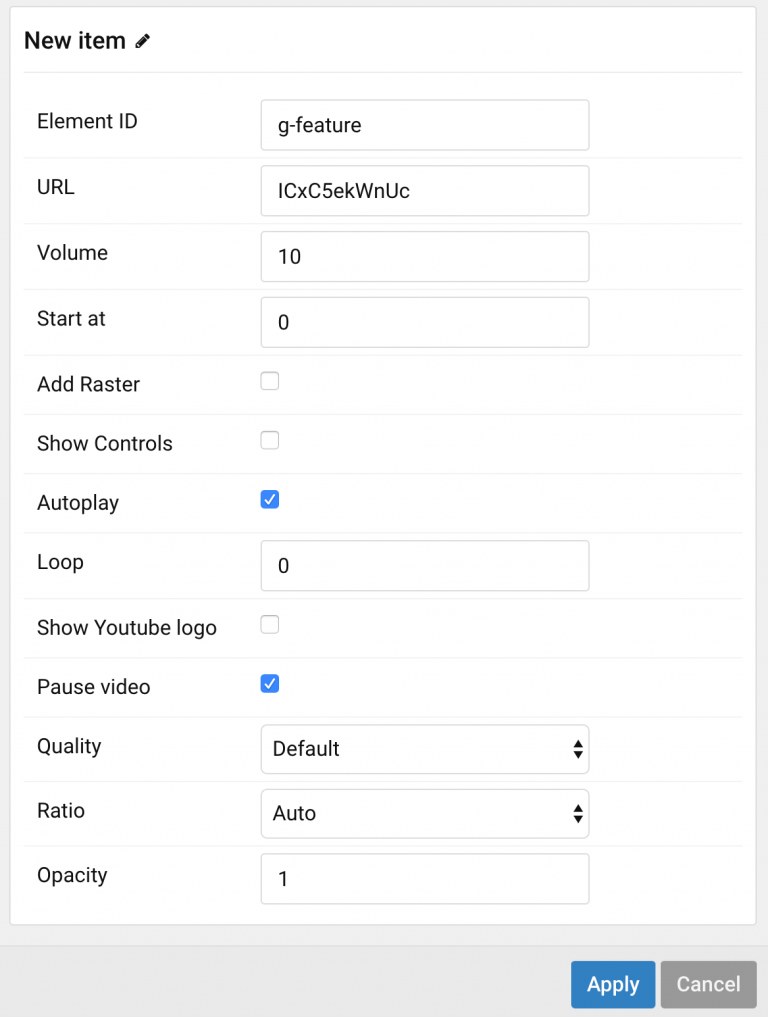Enable Show Controls for the video
768x1017 pixels.
(x=269, y=440)
